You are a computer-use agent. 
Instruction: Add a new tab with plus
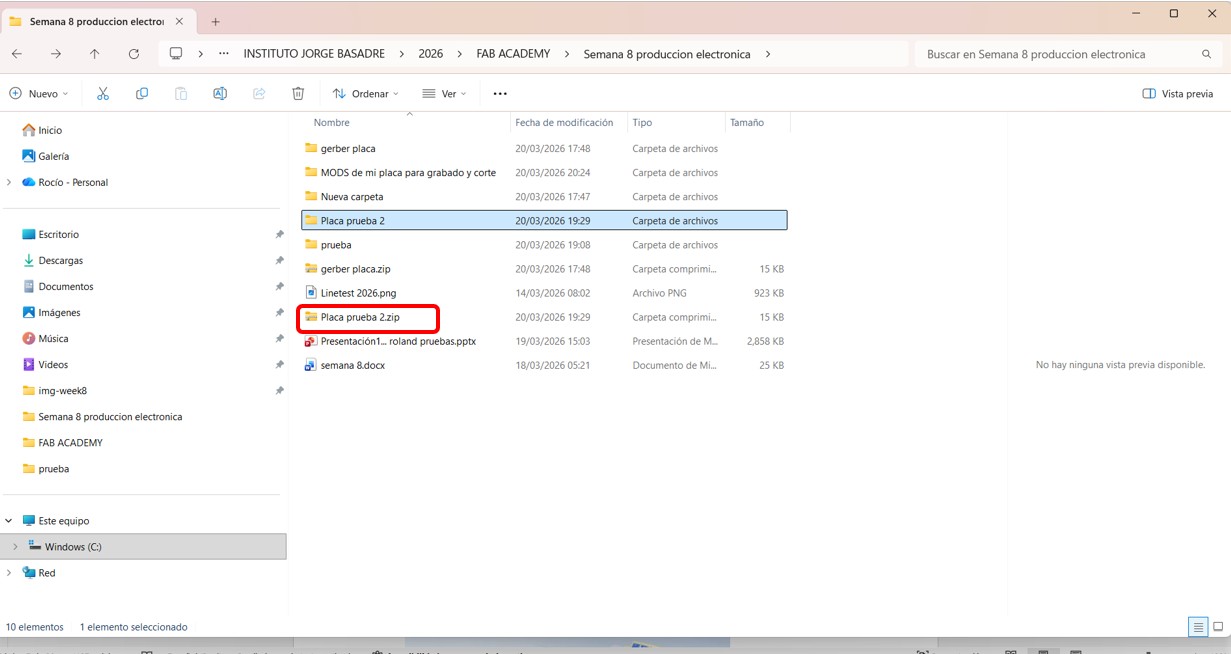(x=215, y=21)
